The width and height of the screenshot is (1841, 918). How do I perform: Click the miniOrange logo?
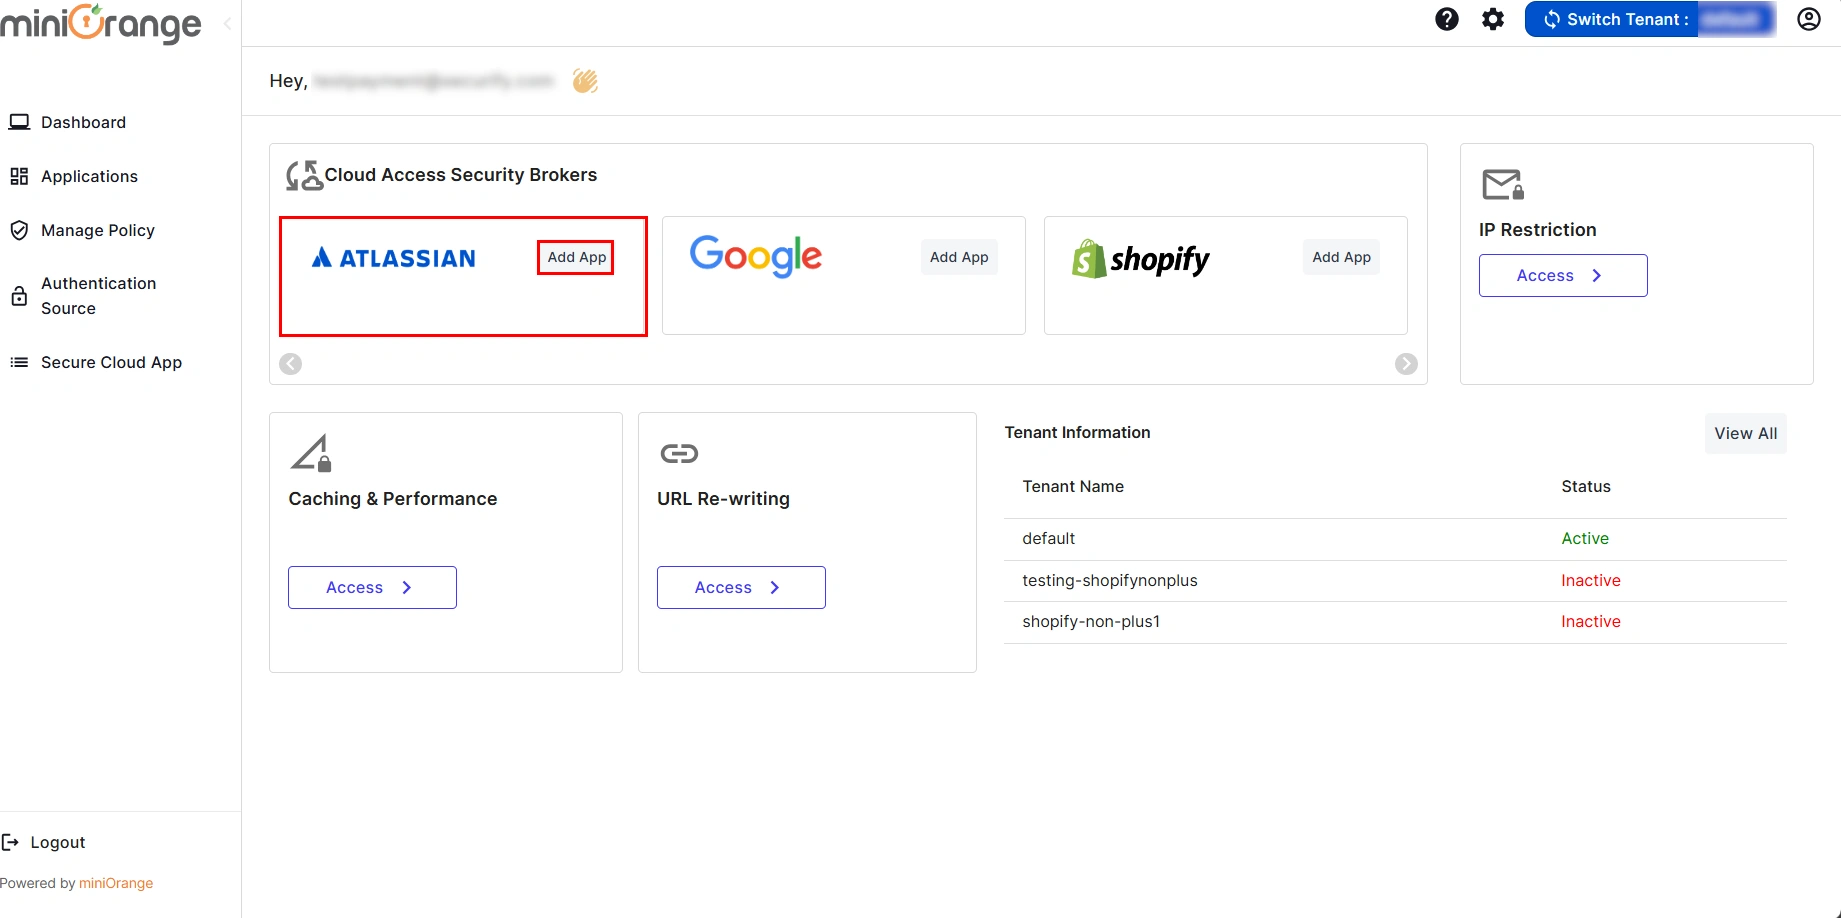[x=101, y=24]
